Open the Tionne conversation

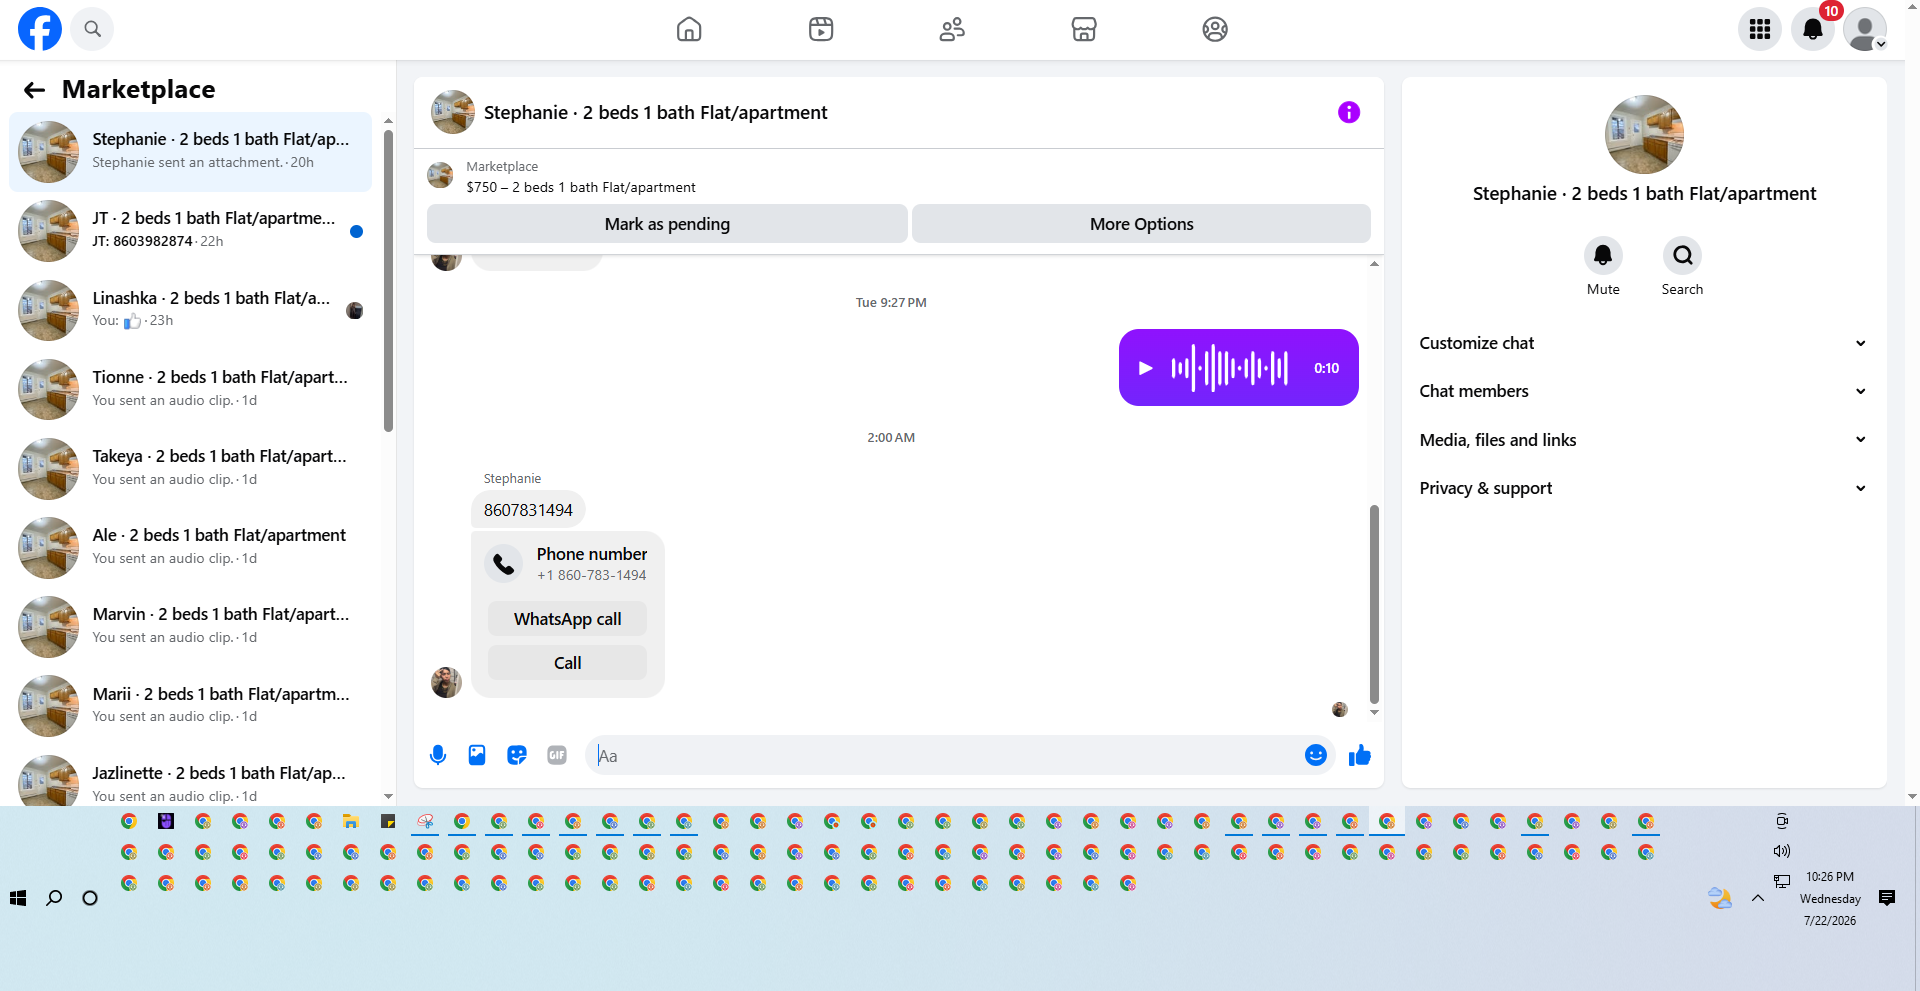(x=190, y=389)
